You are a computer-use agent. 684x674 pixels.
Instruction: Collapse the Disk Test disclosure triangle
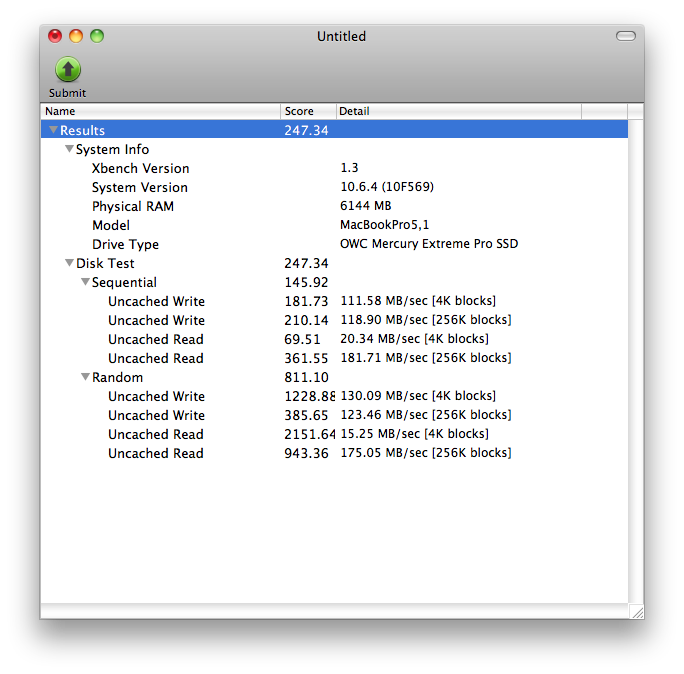pos(69,263)
